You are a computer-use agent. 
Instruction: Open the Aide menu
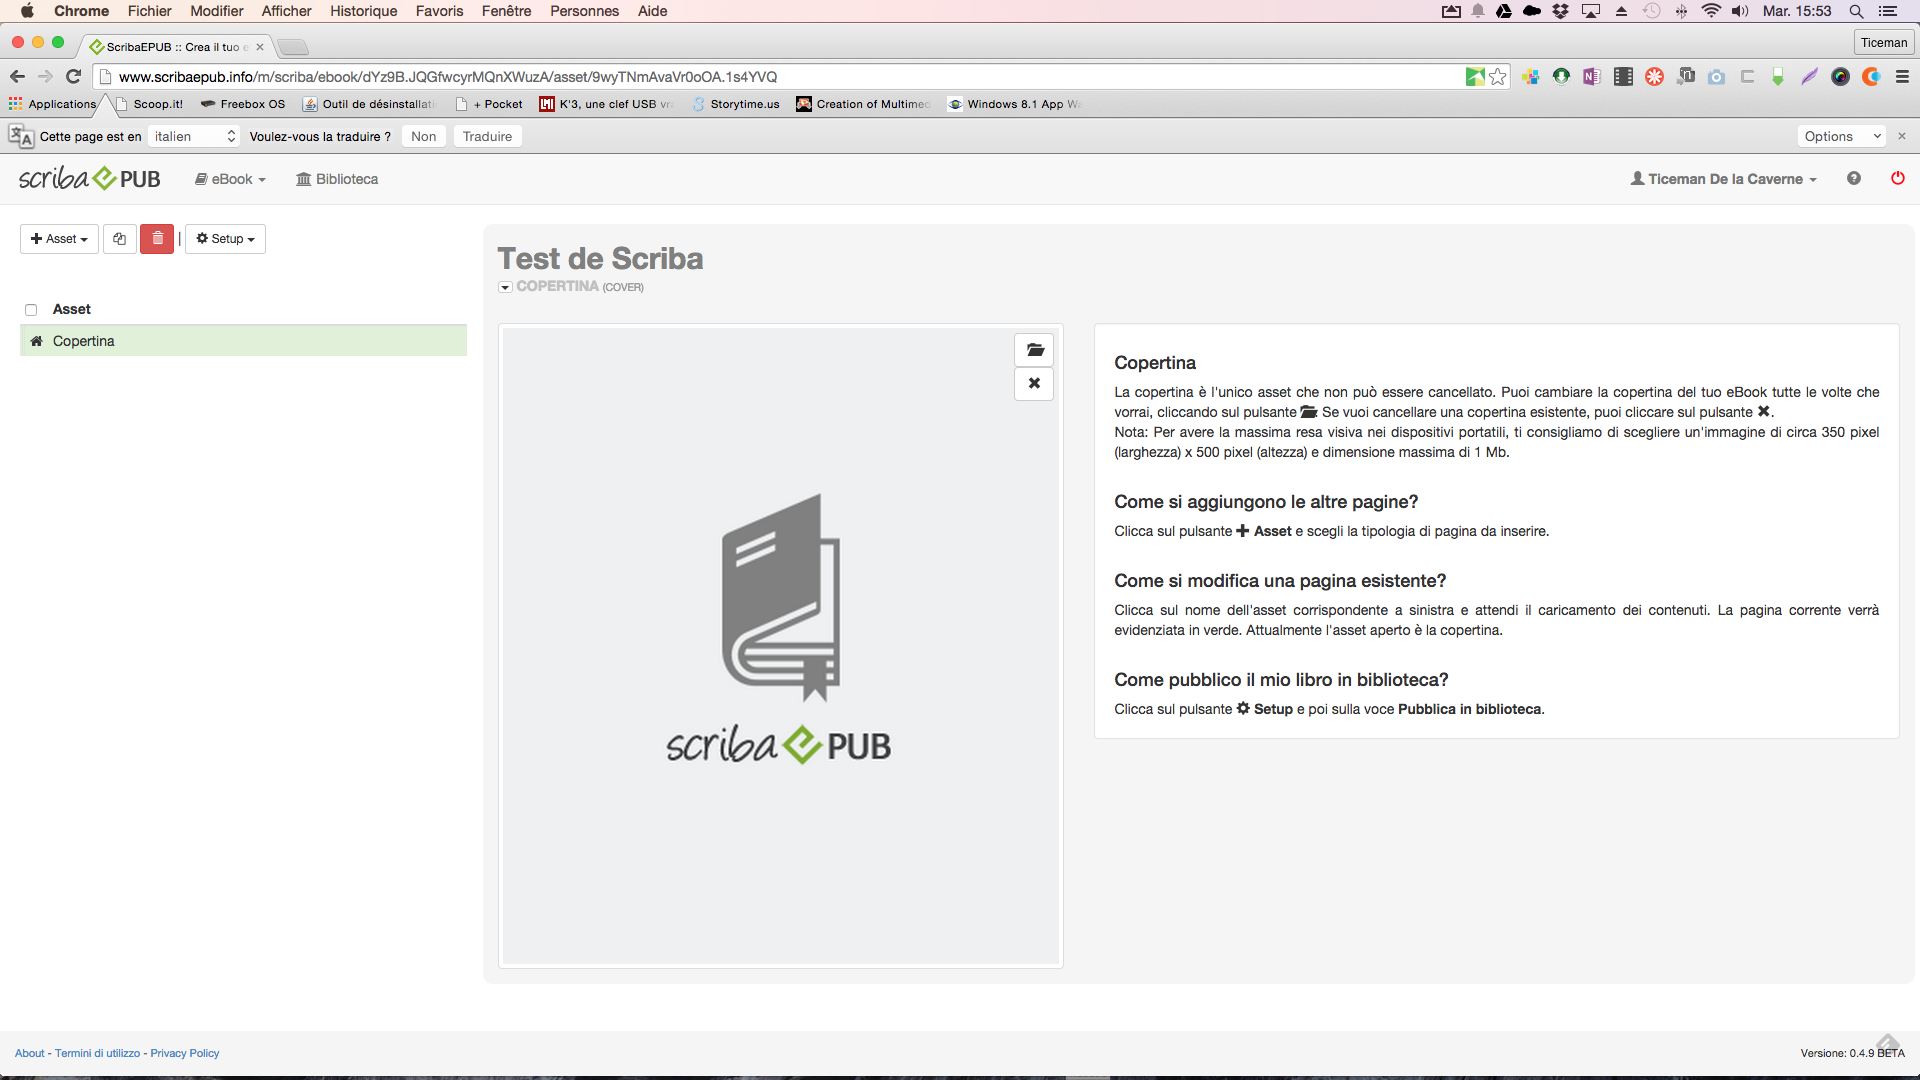click(x=652, y=11)
